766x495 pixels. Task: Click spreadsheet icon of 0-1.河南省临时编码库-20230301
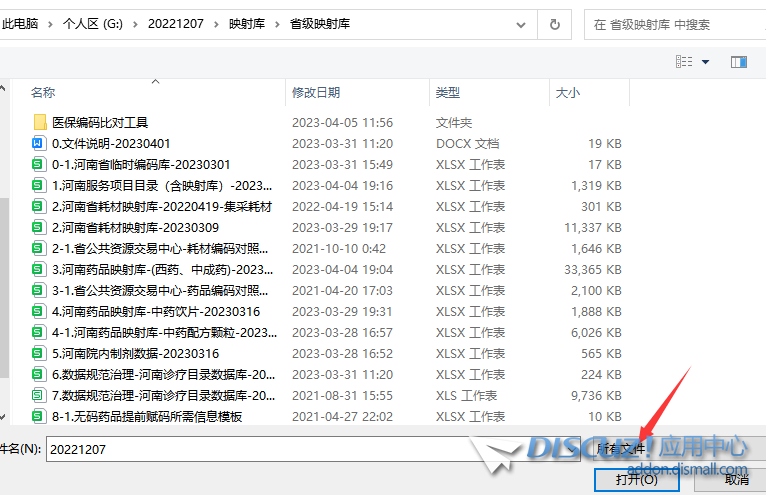point(40,164)
